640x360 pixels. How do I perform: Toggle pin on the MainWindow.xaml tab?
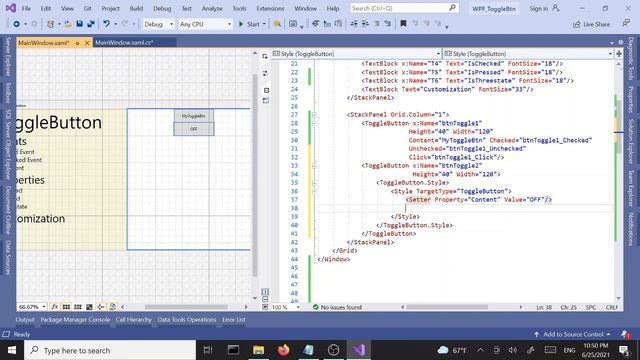click(77, 43)
